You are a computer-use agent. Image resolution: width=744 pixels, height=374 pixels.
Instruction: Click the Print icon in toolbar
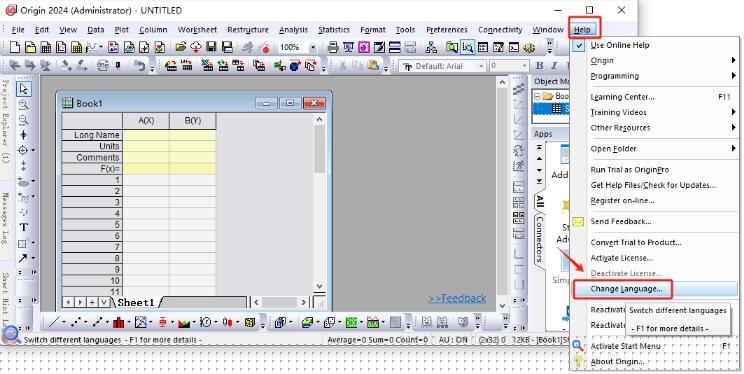[x=333, y=47]
